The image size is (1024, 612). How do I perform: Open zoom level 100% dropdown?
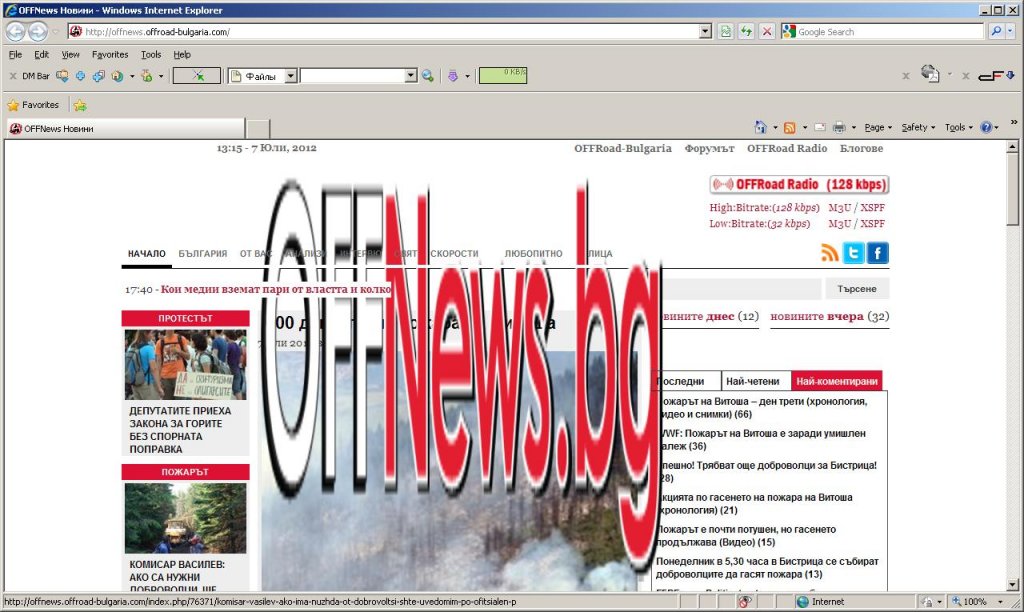coord(1000,602)
